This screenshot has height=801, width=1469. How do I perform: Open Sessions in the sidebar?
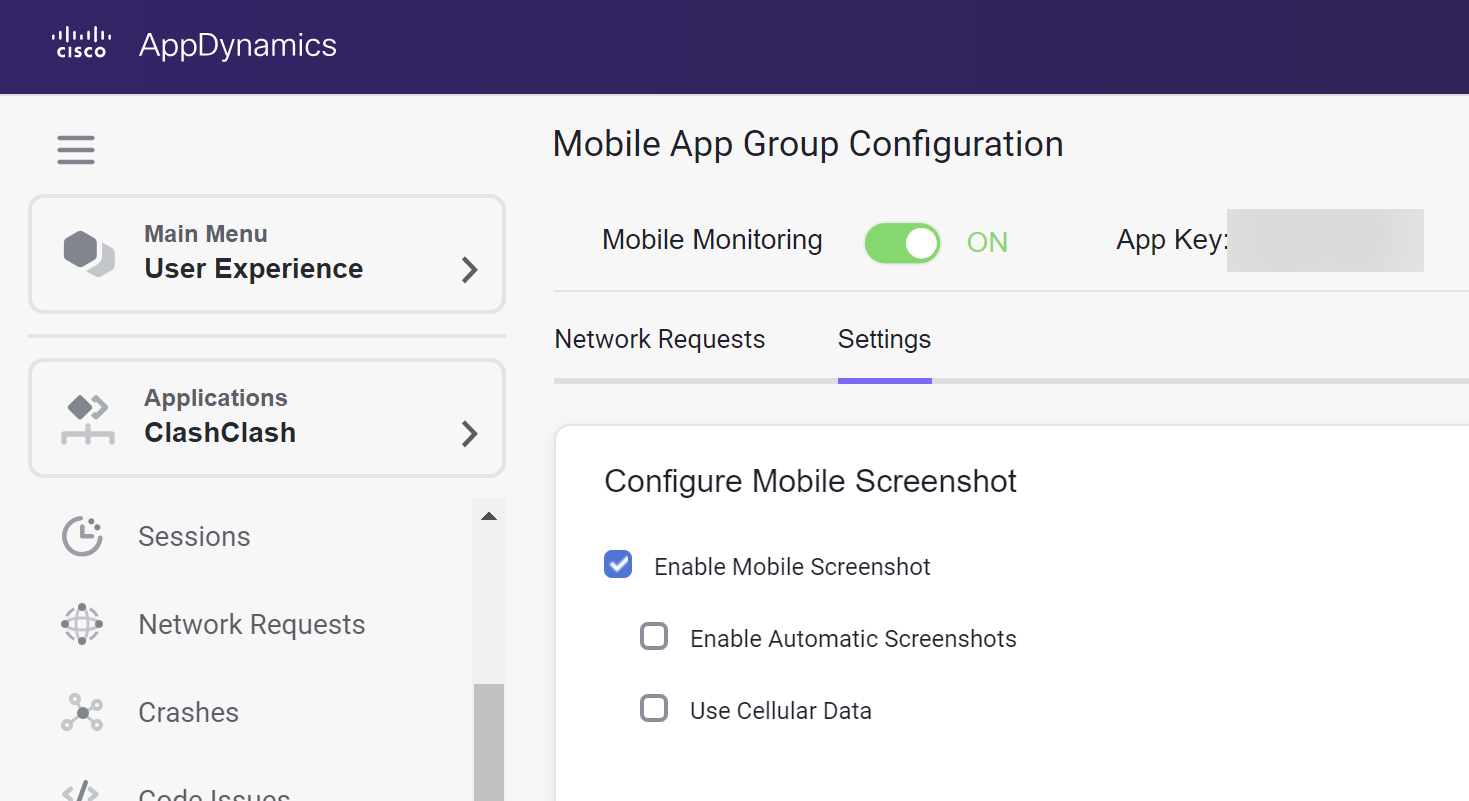tap(194, 537)
